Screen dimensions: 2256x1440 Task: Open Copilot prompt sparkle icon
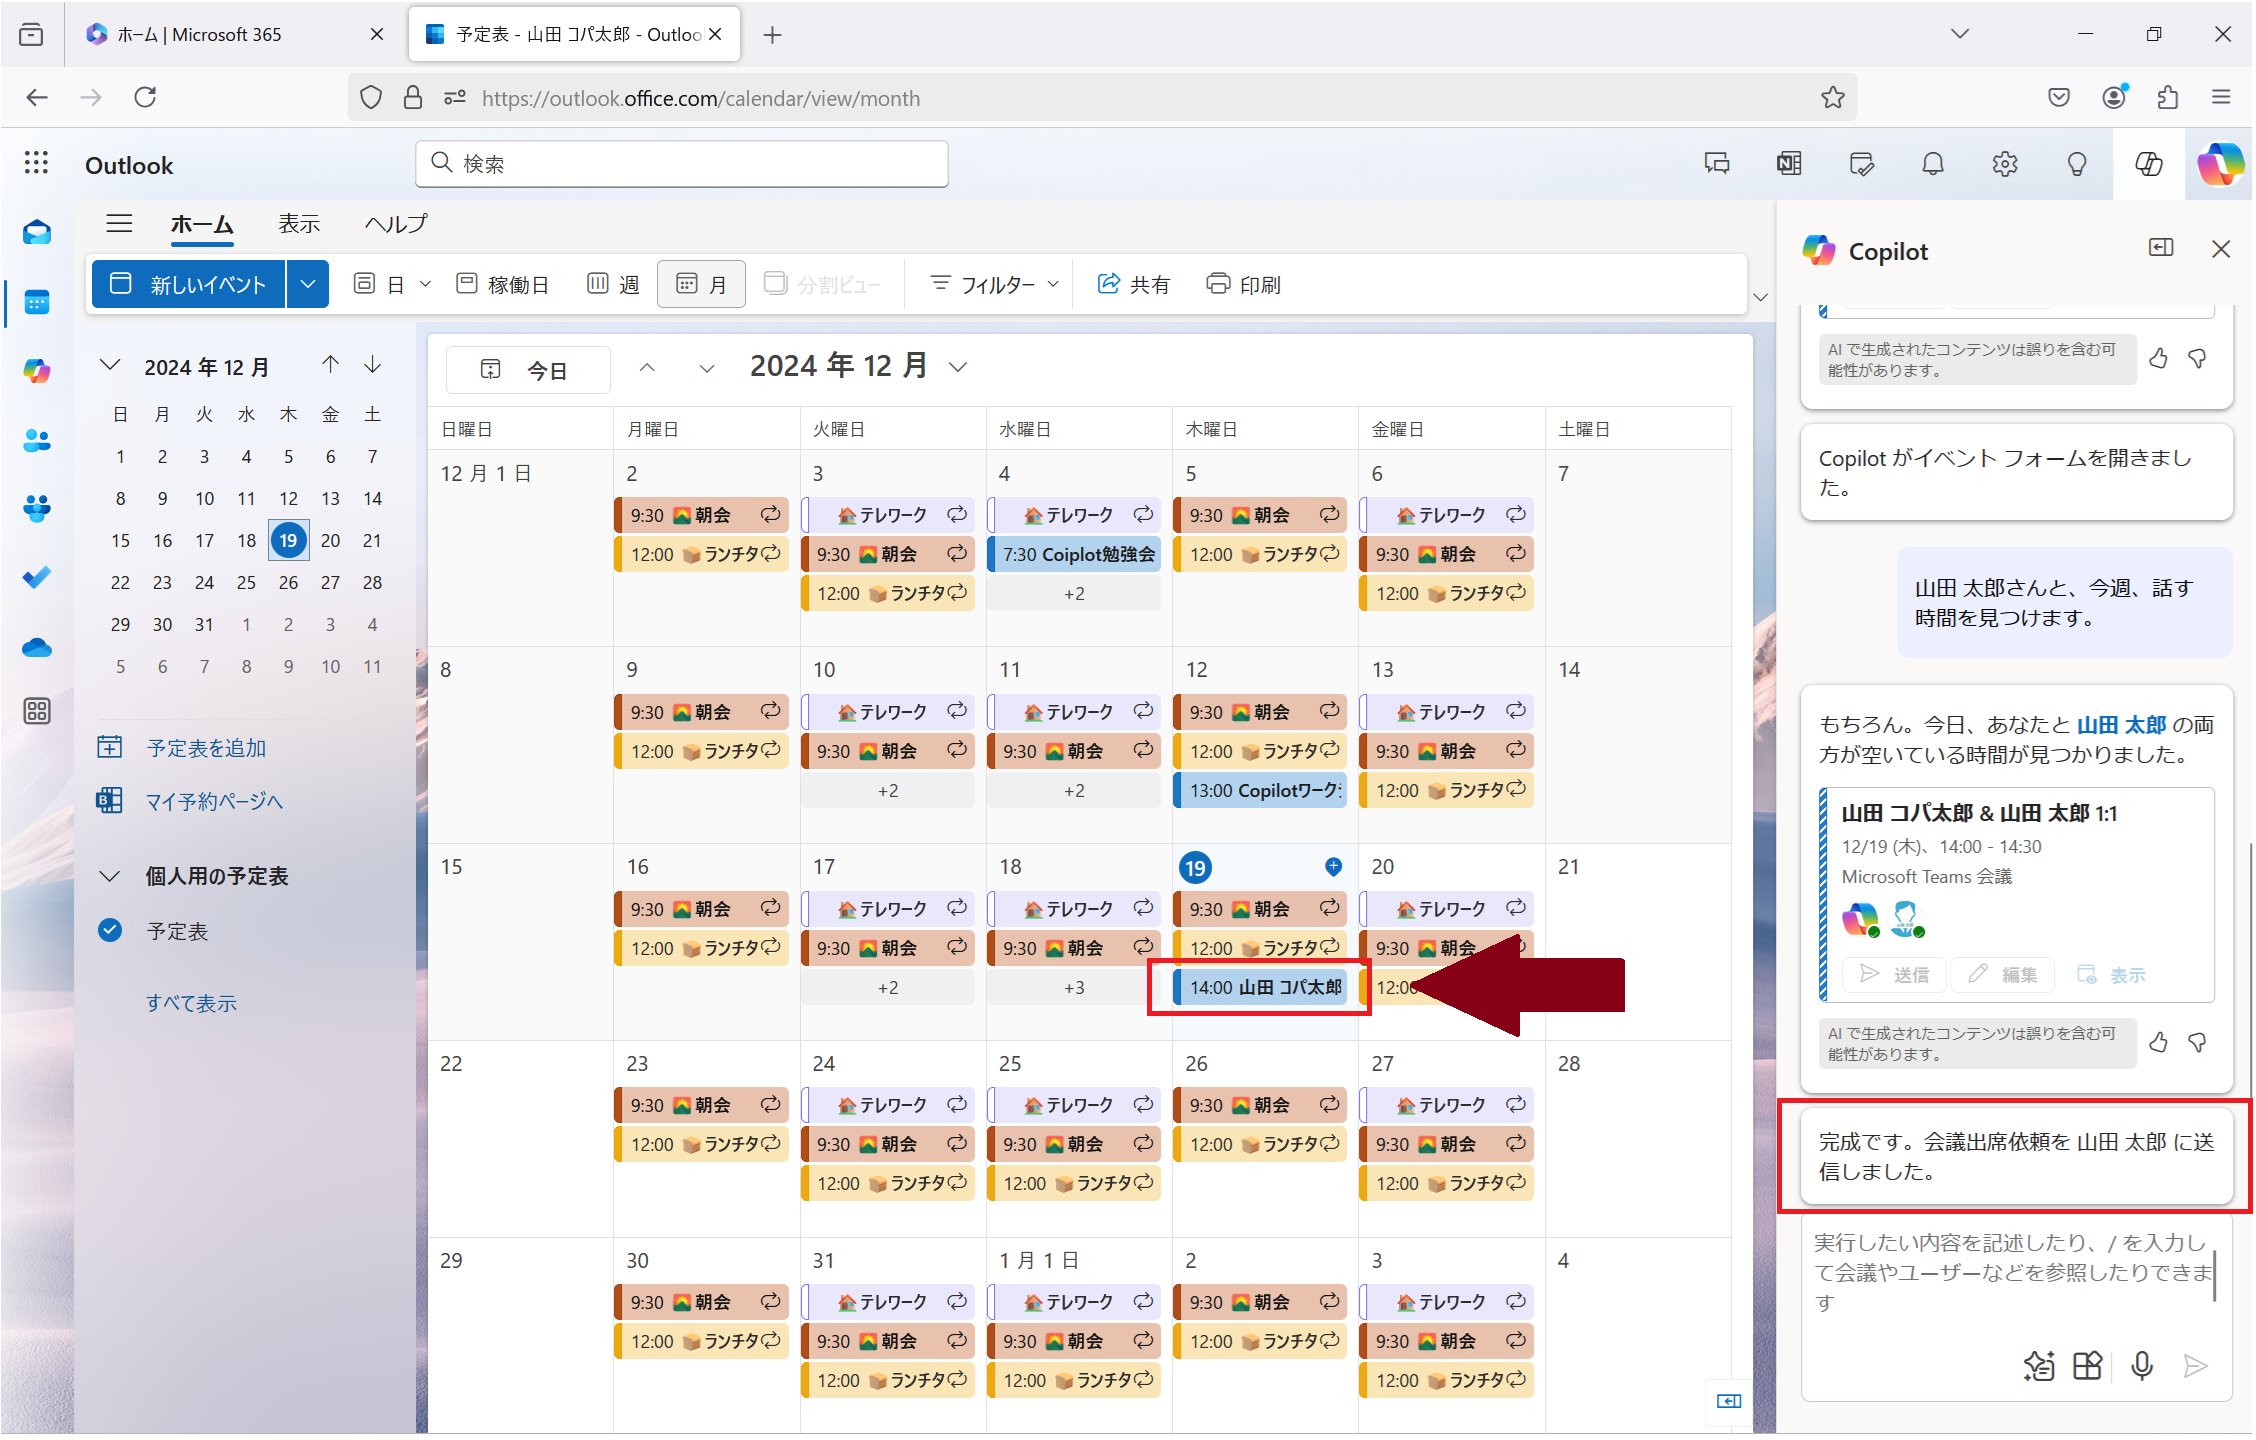click(2039, 1365)
